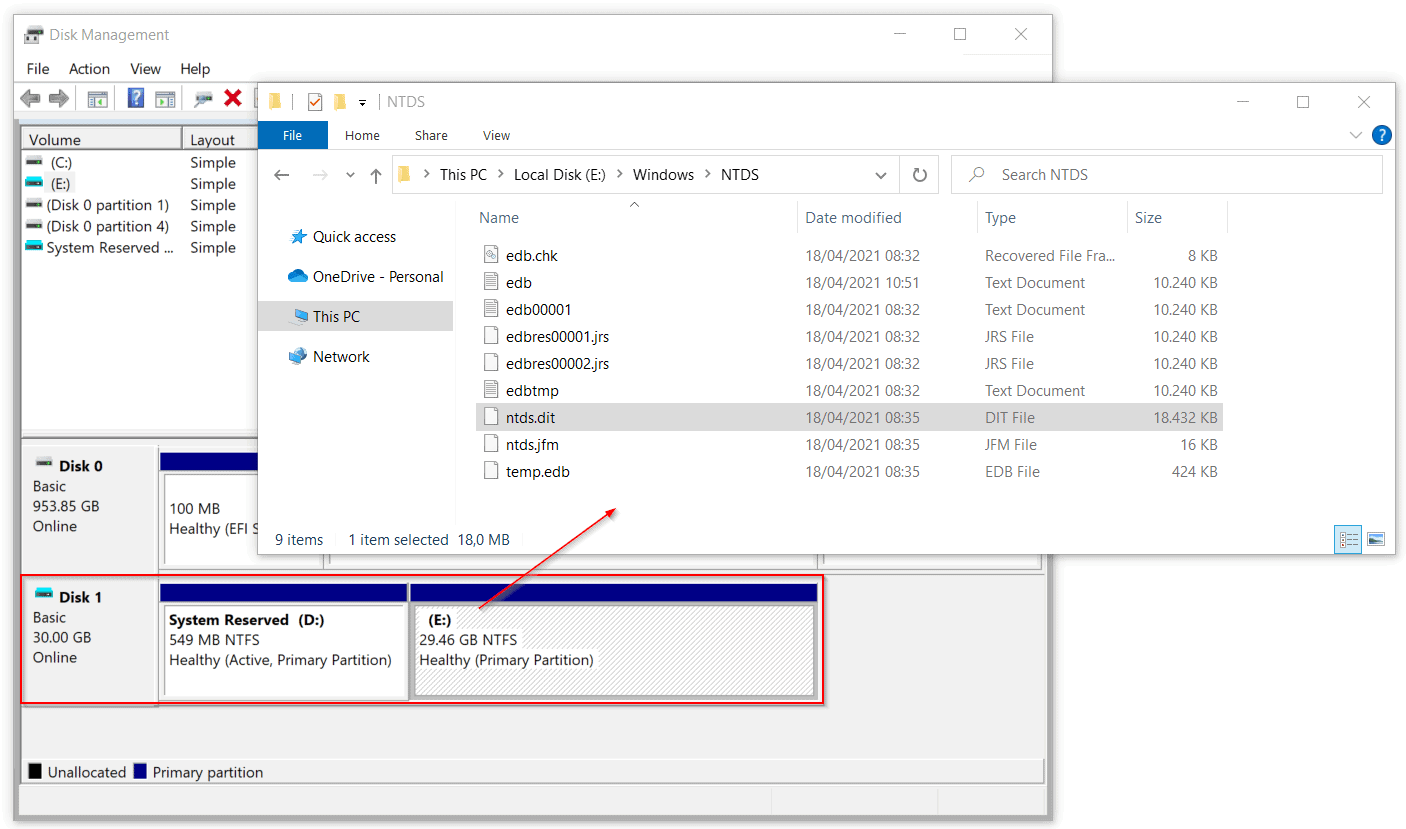Image resolution: width=1406 pixels, height=829 pixels.
Task: Select This PC in navigation pane
Action: point(355,316)
